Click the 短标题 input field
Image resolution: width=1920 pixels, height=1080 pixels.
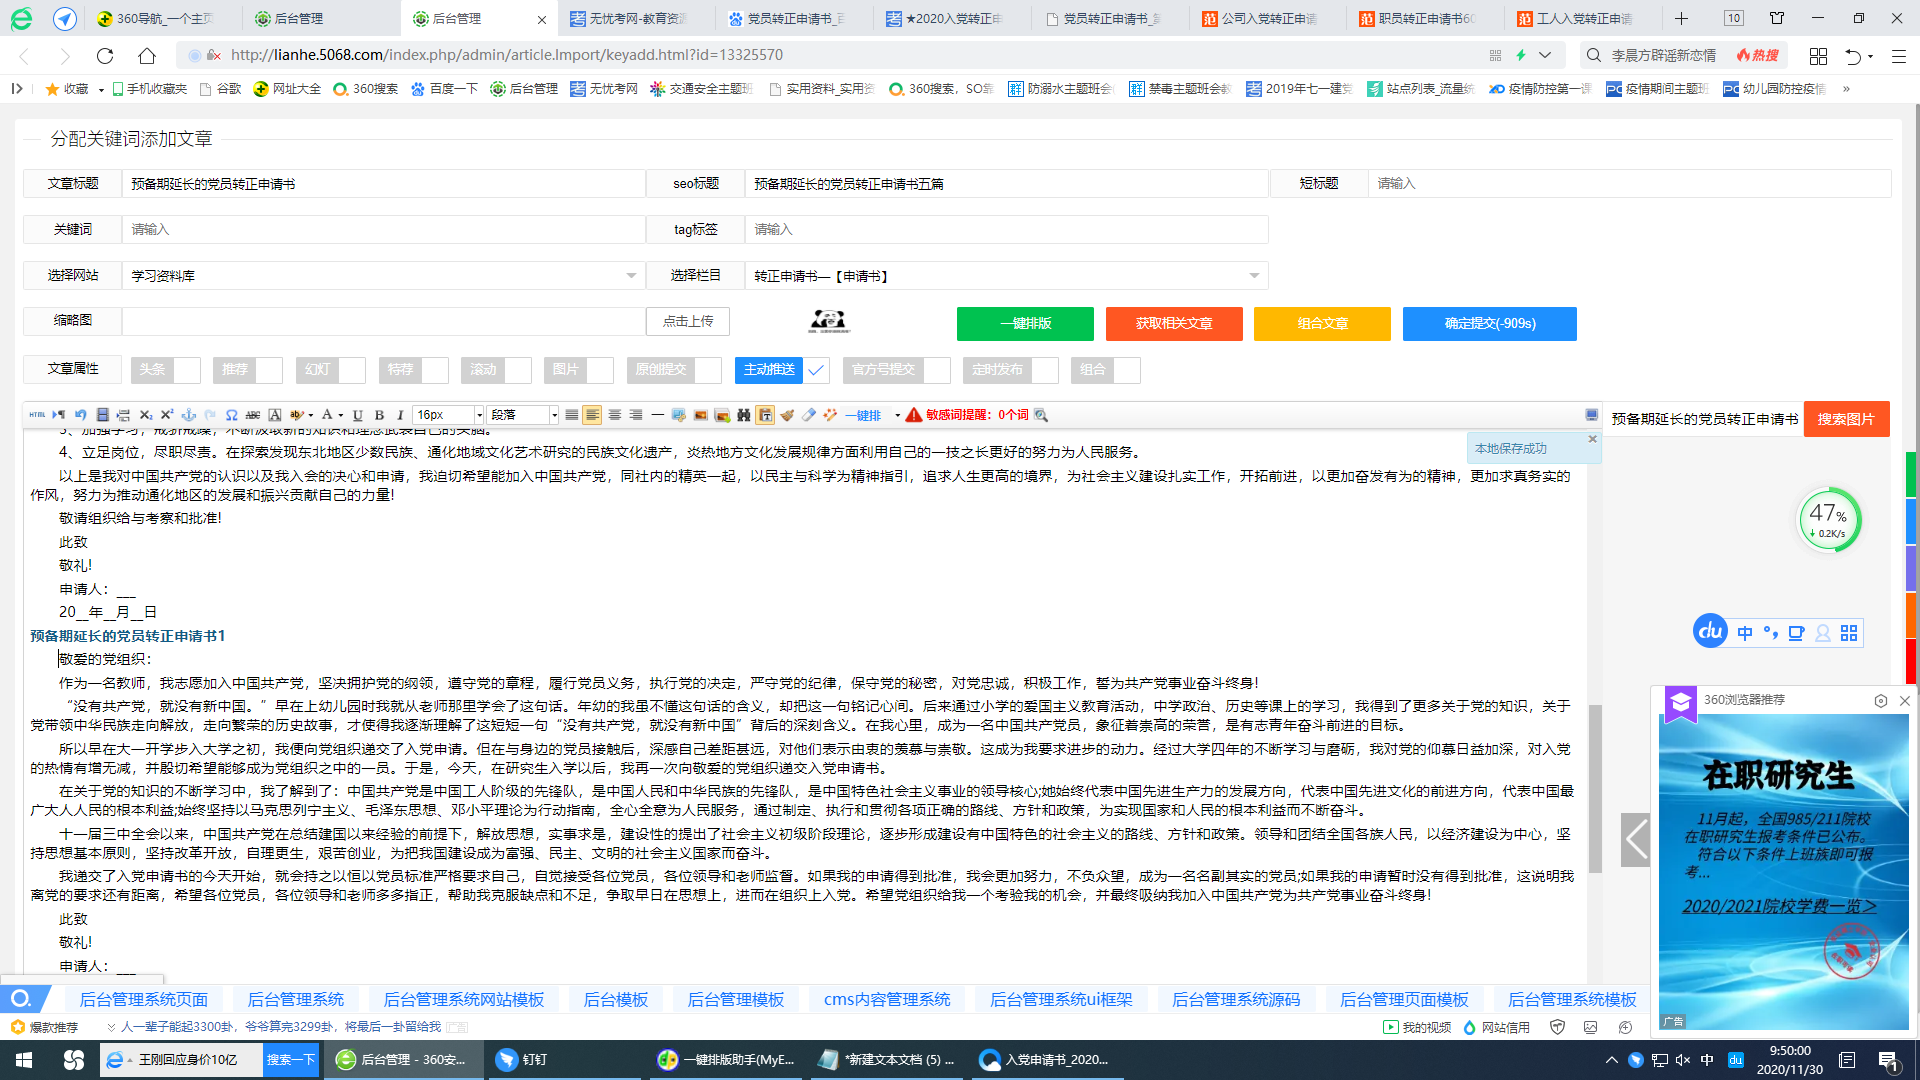point(1628,184)
